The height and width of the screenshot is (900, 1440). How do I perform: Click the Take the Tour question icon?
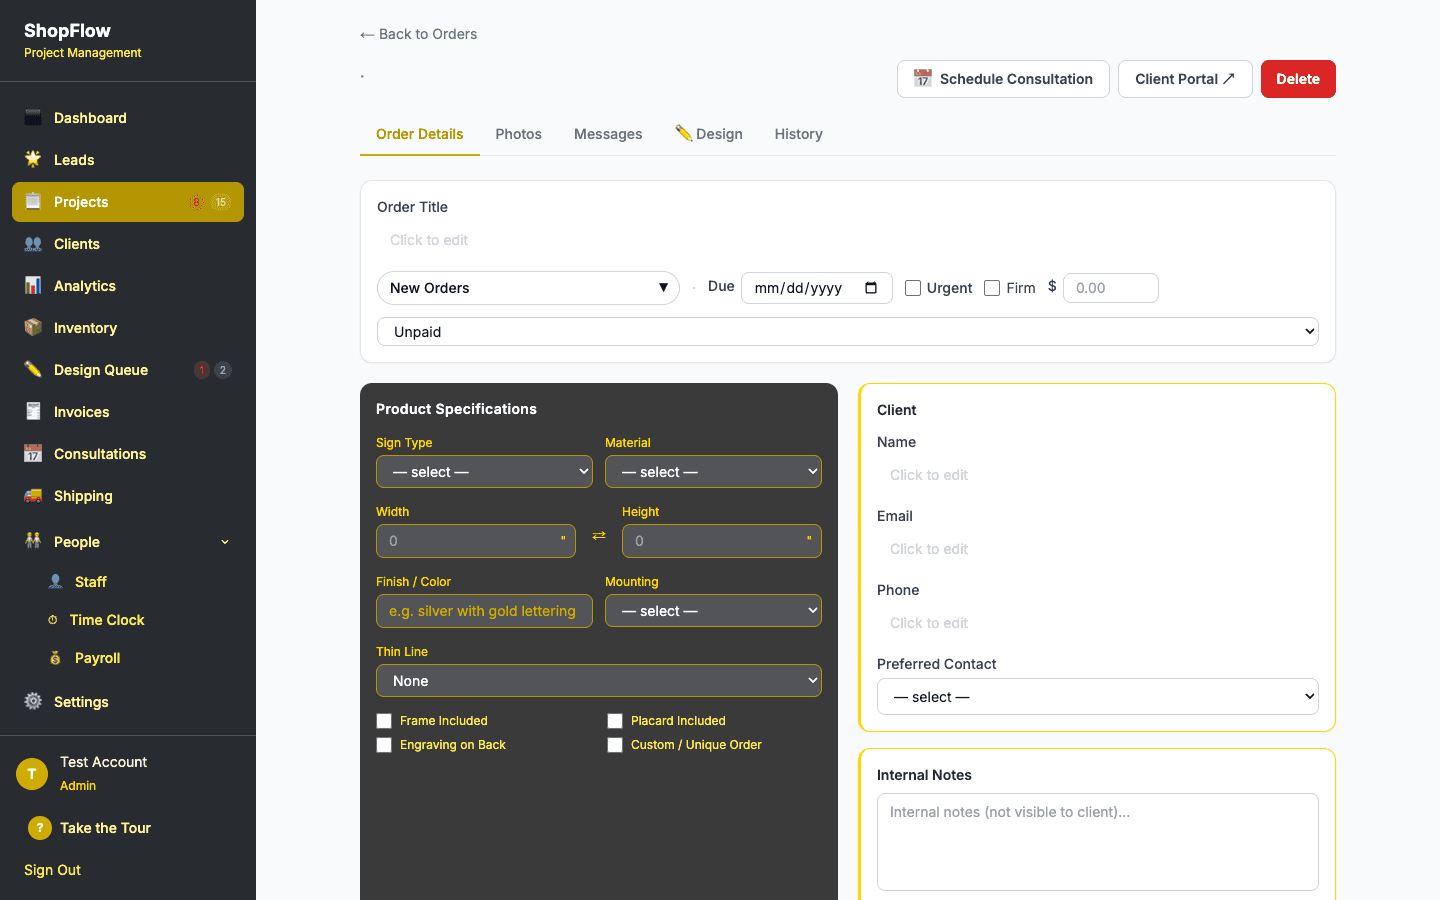point(39,828)
